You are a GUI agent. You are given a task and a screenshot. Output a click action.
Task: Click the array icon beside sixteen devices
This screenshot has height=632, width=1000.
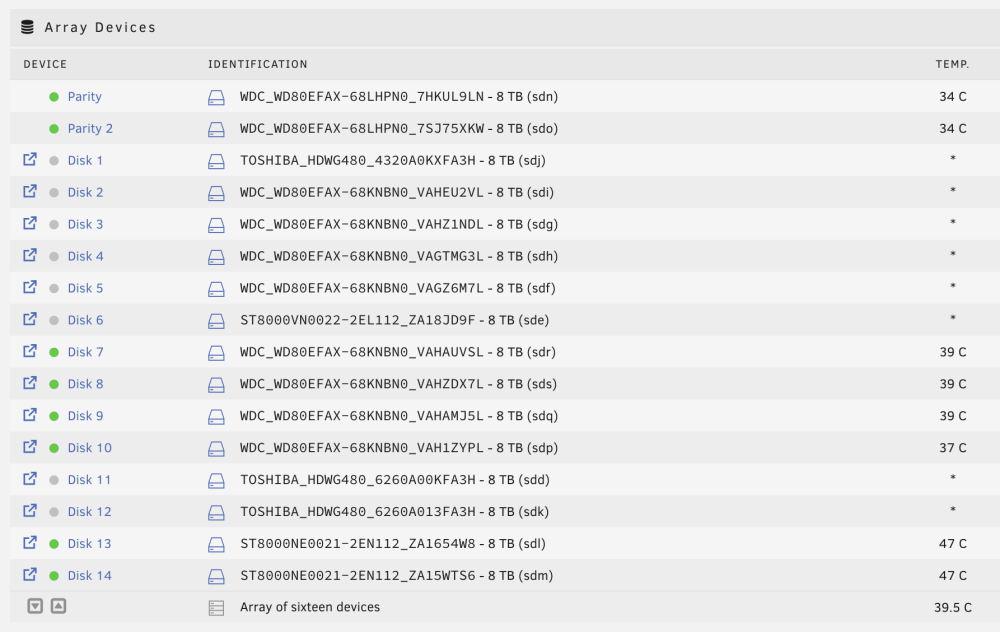click(216, 608)
